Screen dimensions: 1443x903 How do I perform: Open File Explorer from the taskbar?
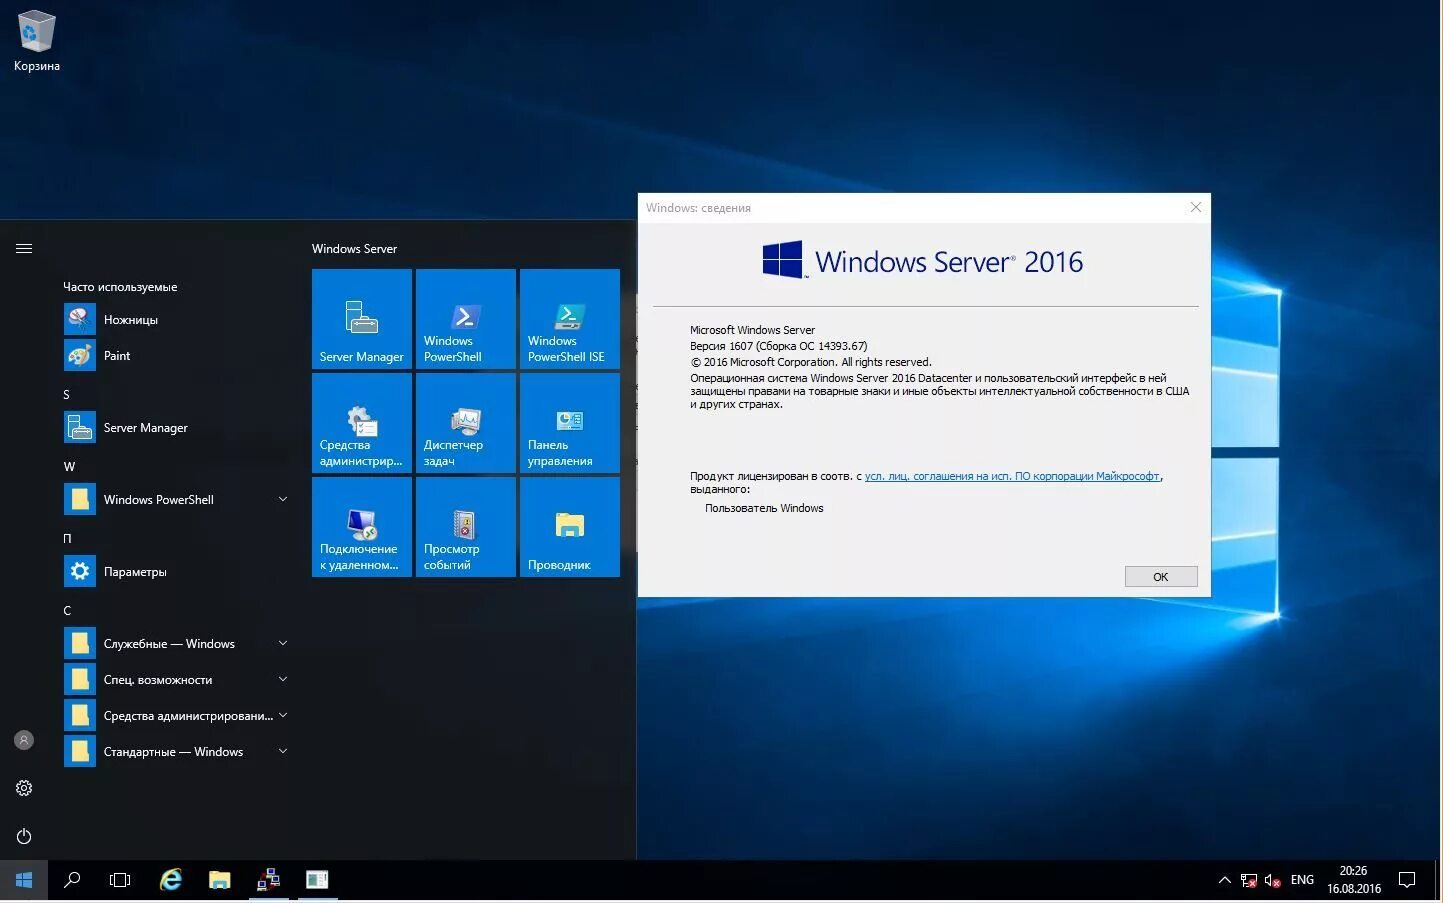pos(220,880)
